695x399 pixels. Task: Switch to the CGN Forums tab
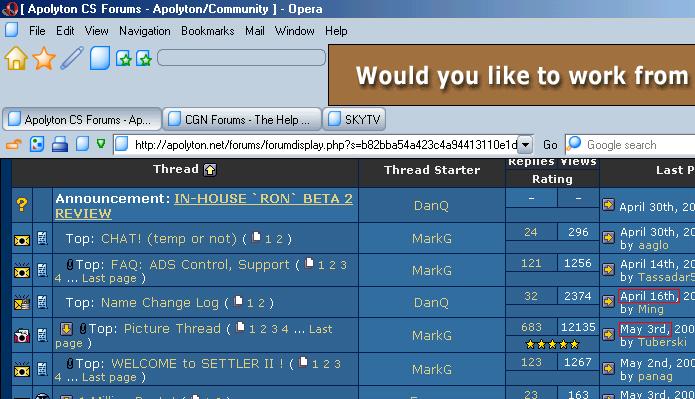coord(242,119)
